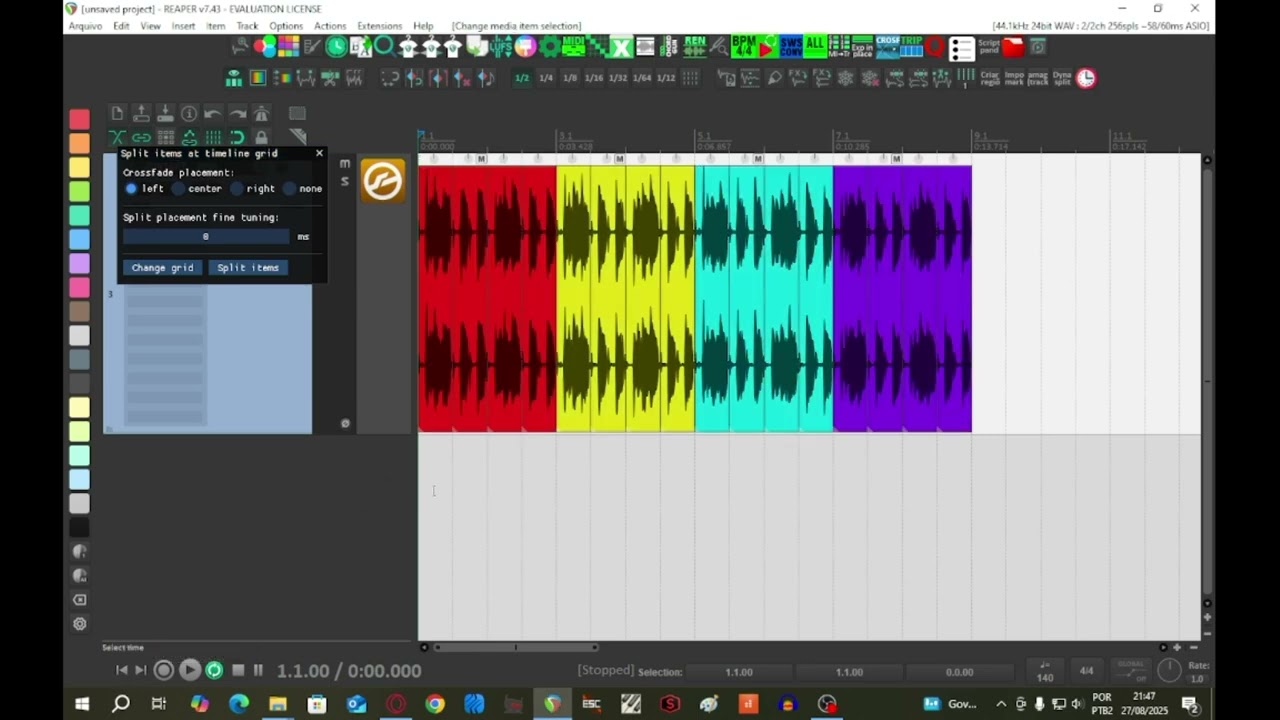1280x720 pixels.
Task: Click the Split items button
Action: point(248,267)
